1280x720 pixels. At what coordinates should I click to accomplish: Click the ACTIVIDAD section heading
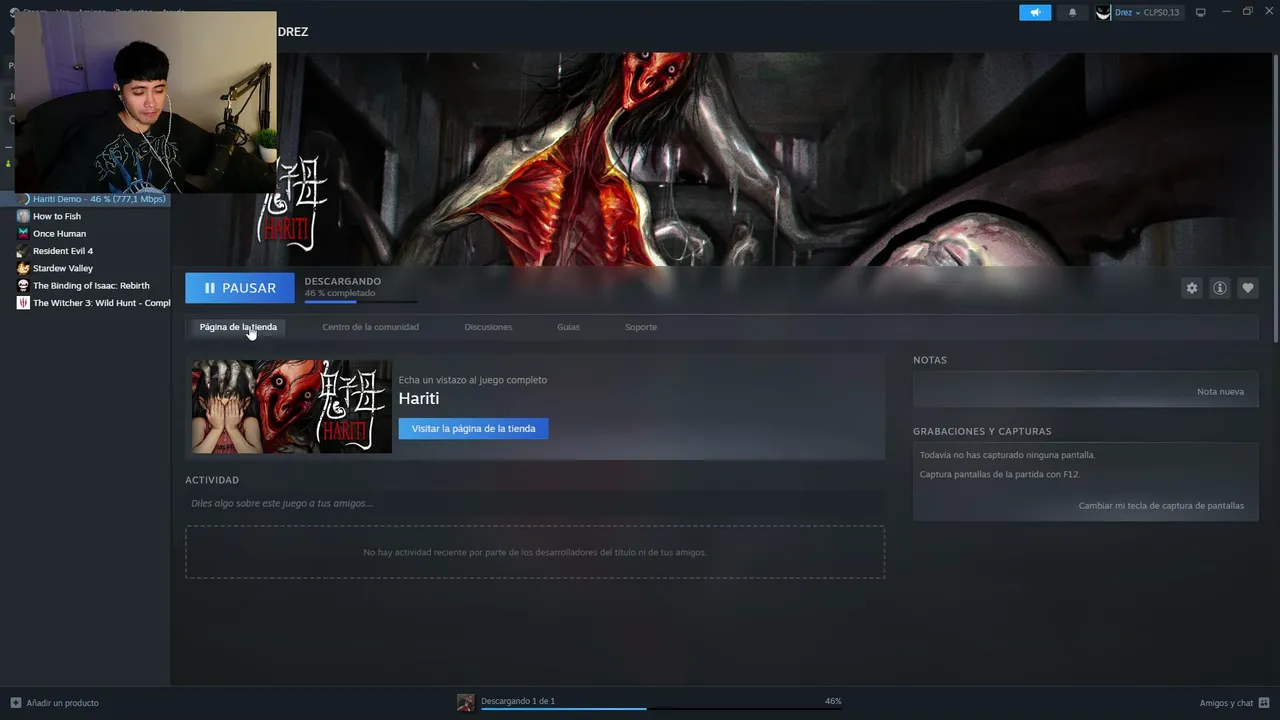[212, 480]
